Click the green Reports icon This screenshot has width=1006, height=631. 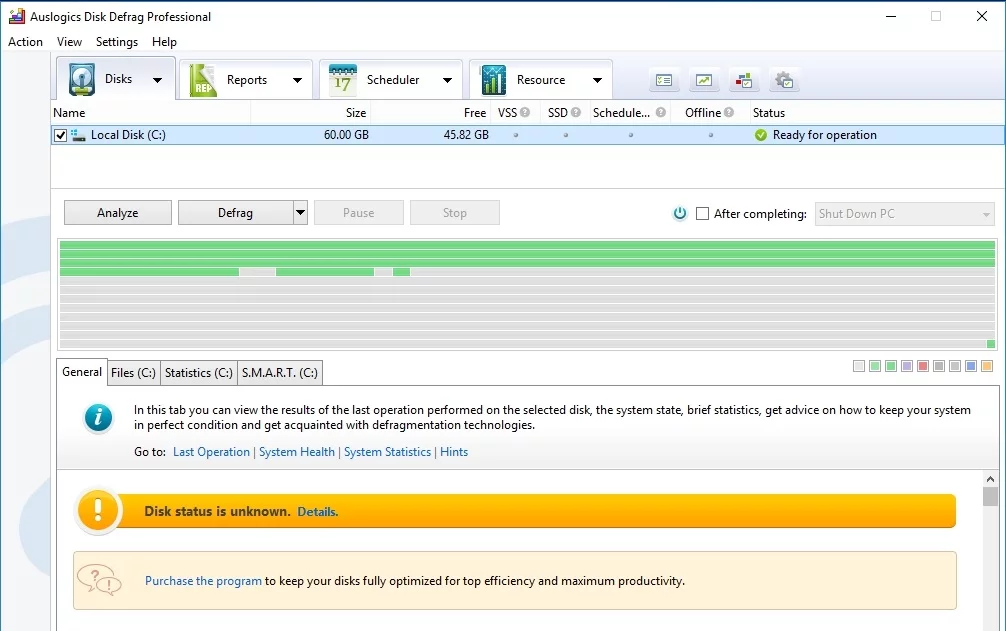[x=203, y=80]
